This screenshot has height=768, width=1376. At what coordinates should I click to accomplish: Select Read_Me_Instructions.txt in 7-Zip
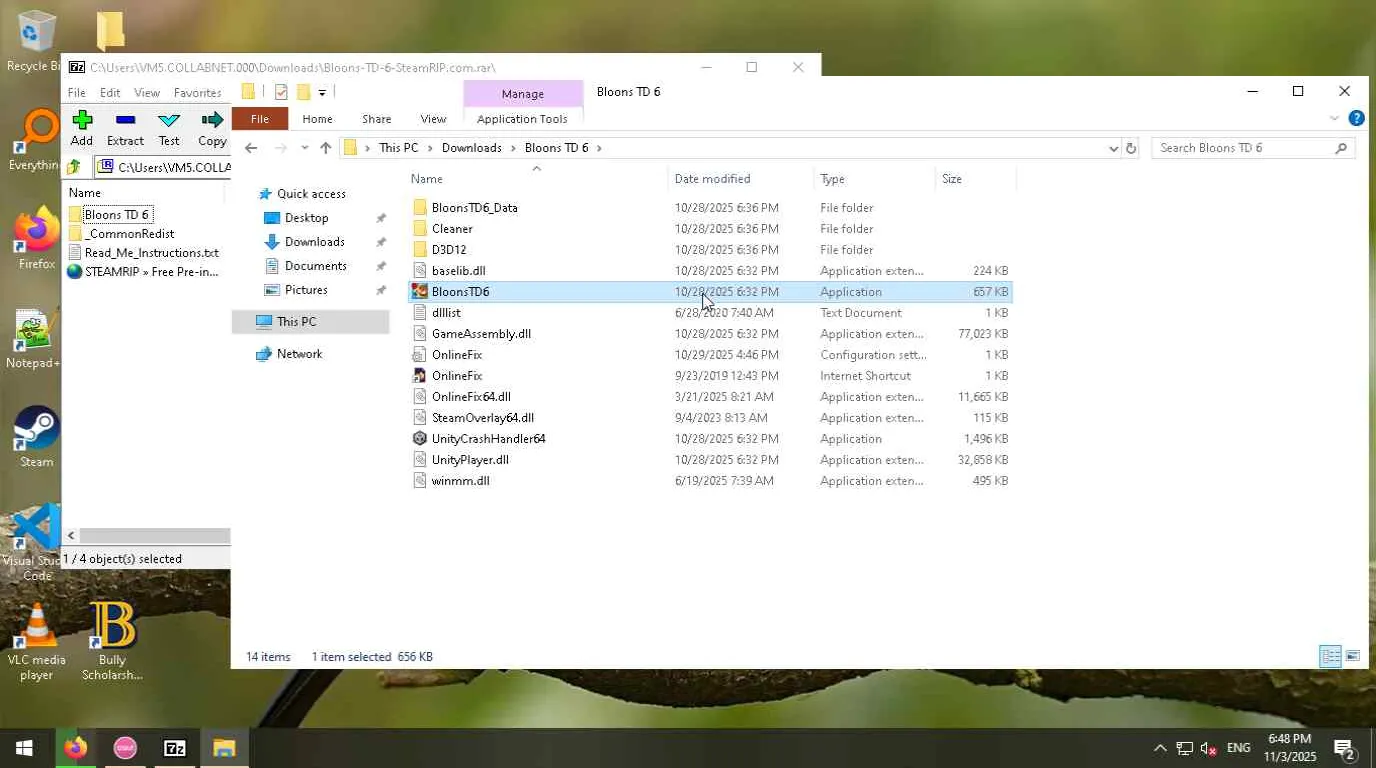151,253
